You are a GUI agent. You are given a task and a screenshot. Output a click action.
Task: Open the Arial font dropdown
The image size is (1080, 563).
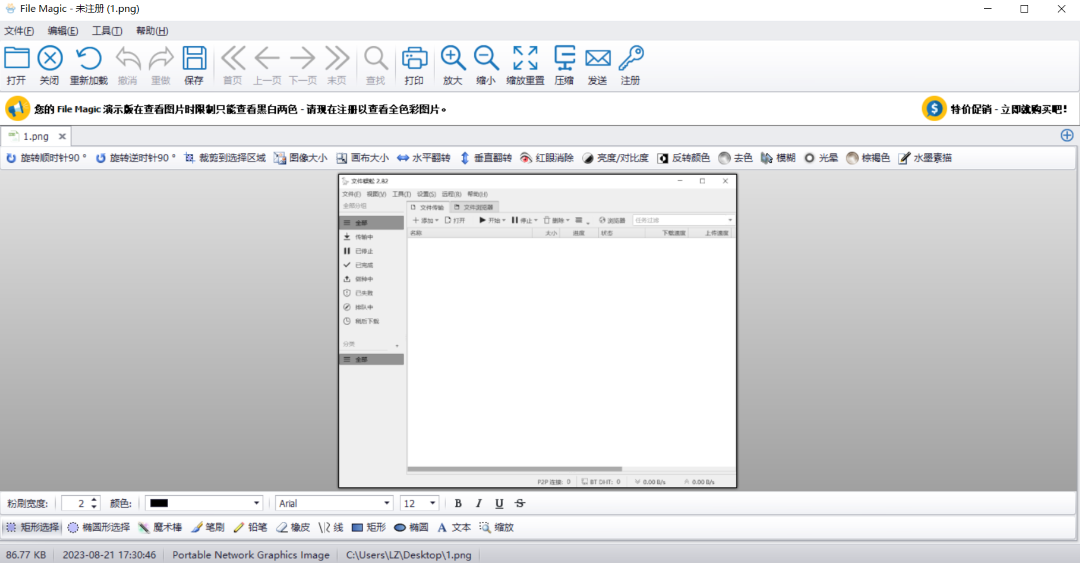387,503
